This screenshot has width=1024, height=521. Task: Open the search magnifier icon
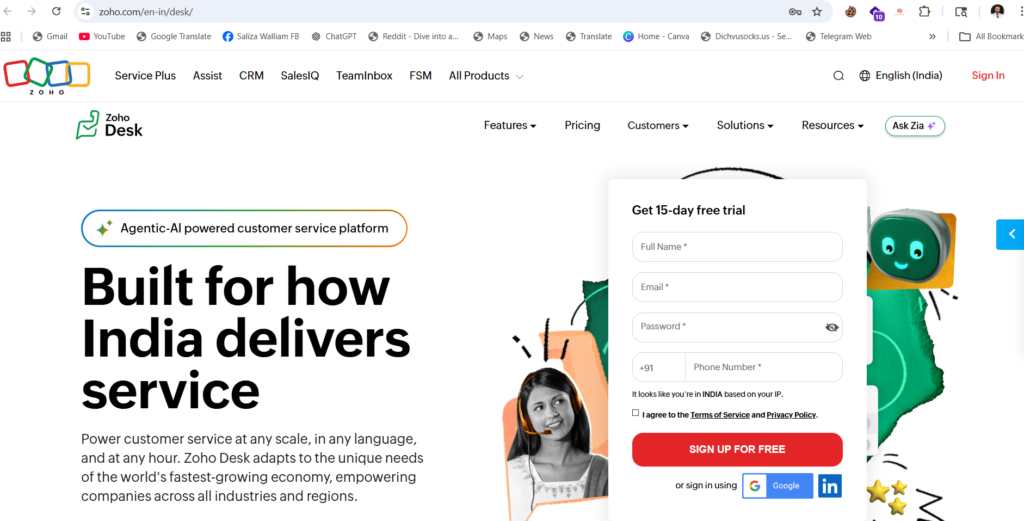pyautogui.click(x=839, y=76)
